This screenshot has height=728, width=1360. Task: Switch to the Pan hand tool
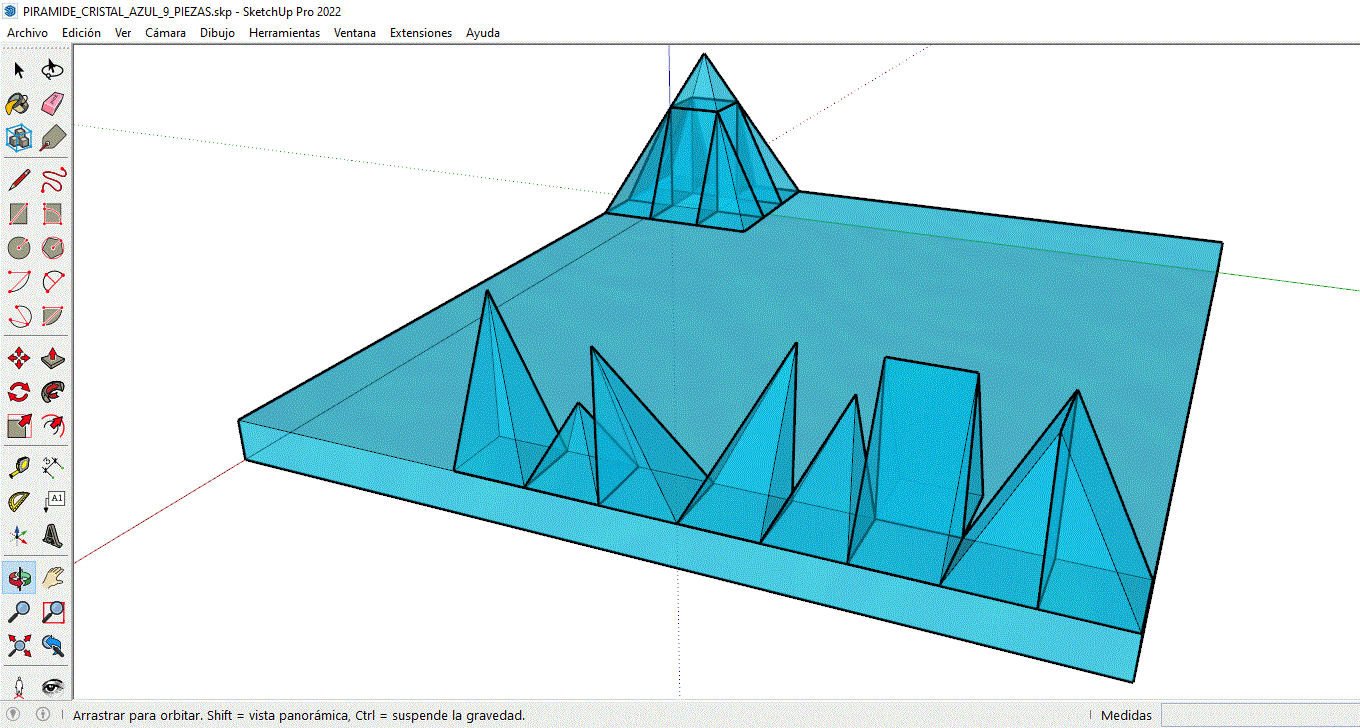pos(54,577)
